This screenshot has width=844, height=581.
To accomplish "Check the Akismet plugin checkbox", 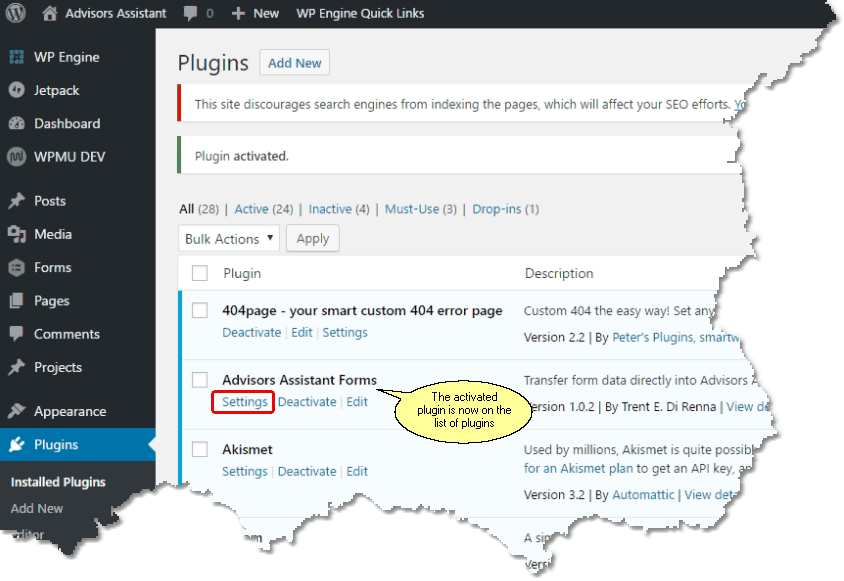I will point(200,449).
